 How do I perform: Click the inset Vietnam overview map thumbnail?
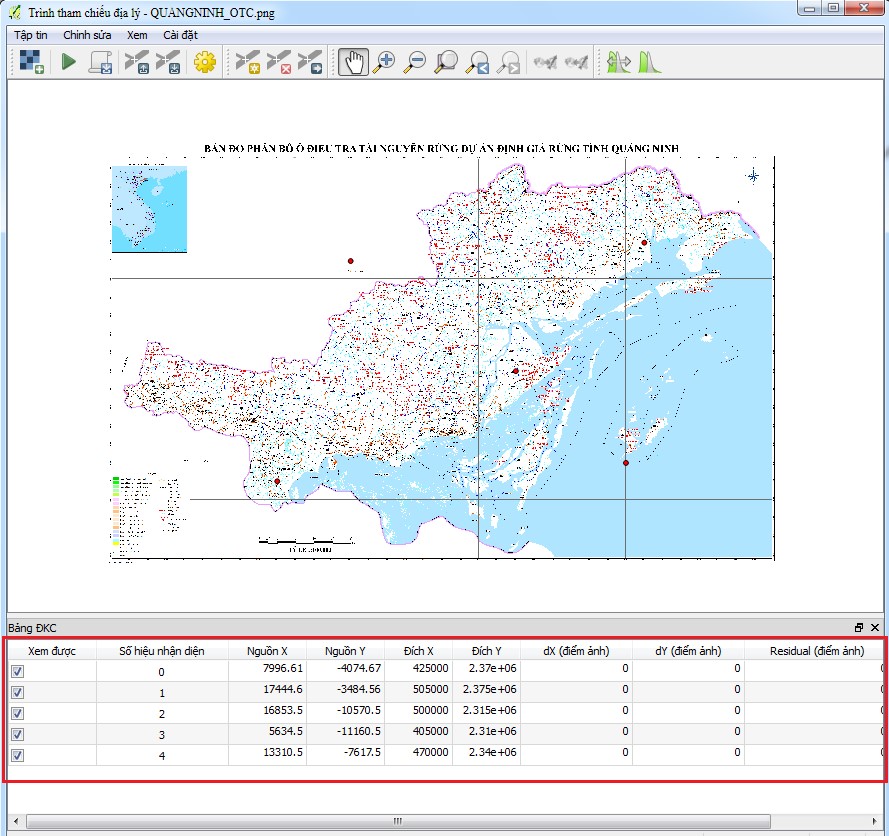point(149,209)
